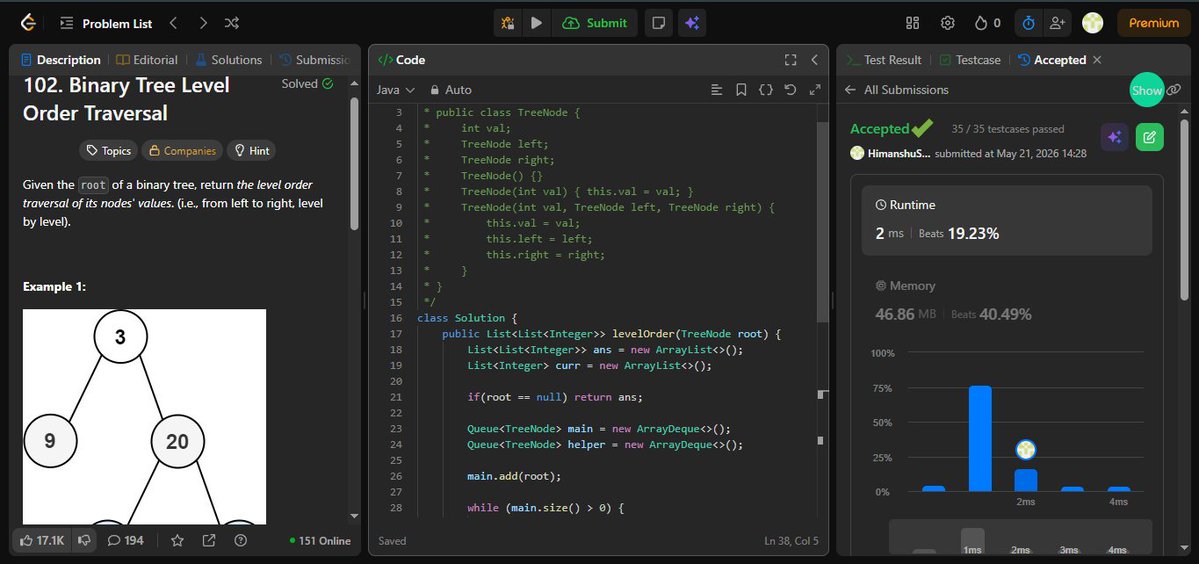The width and height of the screenshot is (1199, 564).
Task: Copy submission link icon
Action: pos(1174,90)
